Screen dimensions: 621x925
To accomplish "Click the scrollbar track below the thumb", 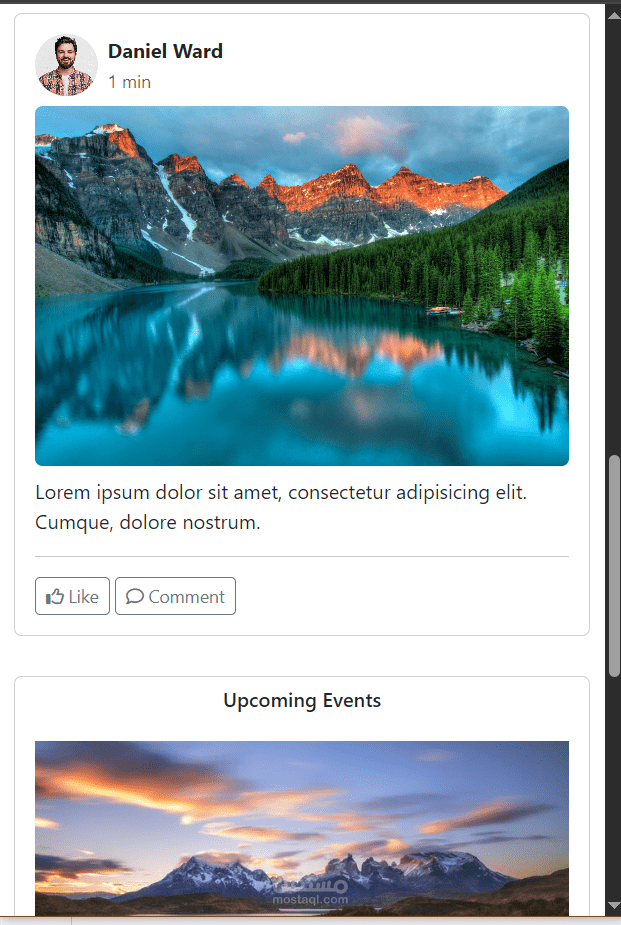I will coord(614,788).
